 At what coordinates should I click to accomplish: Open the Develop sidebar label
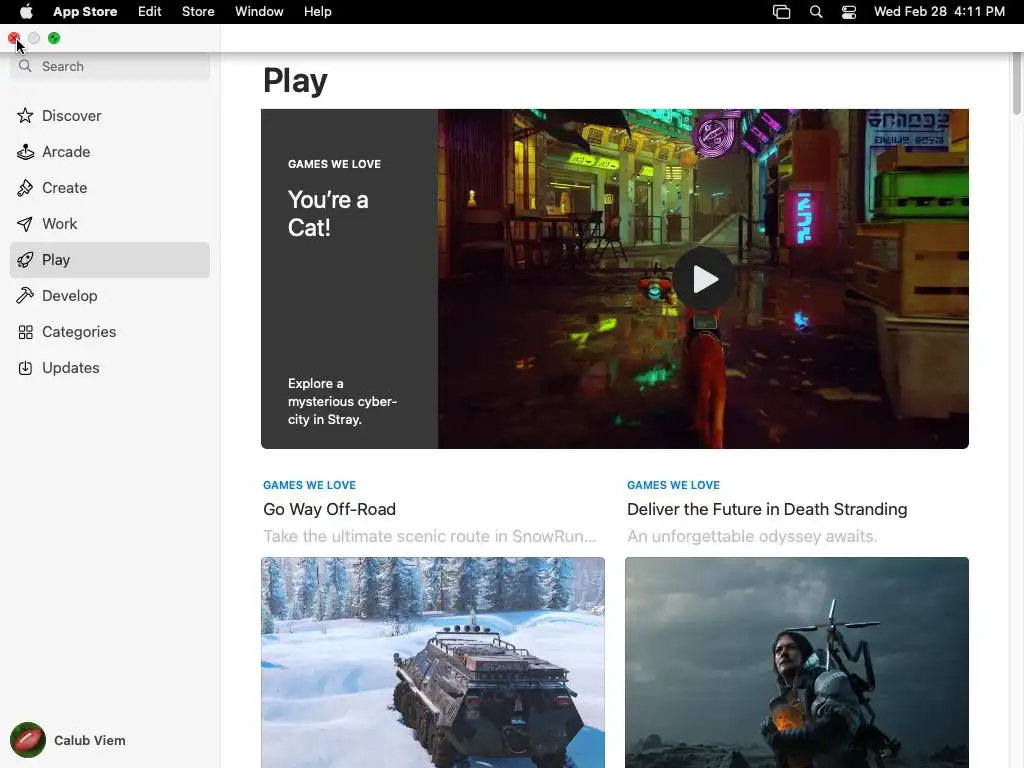pos(70,296)
